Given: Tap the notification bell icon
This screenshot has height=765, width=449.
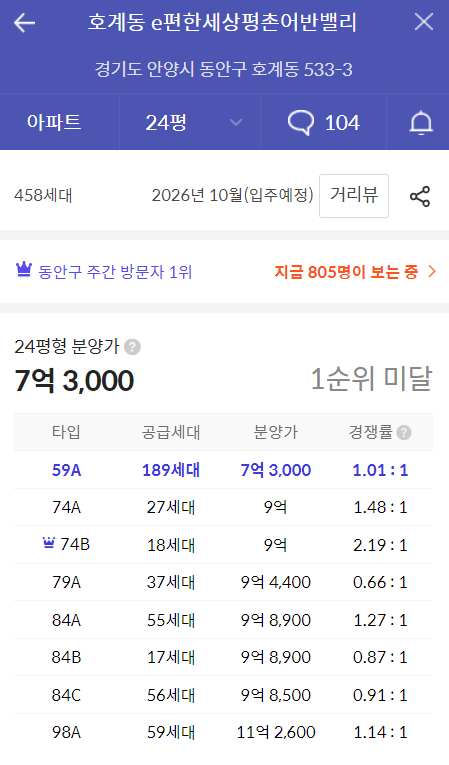Looking at the screenshot, I should (x=421, y=122).
